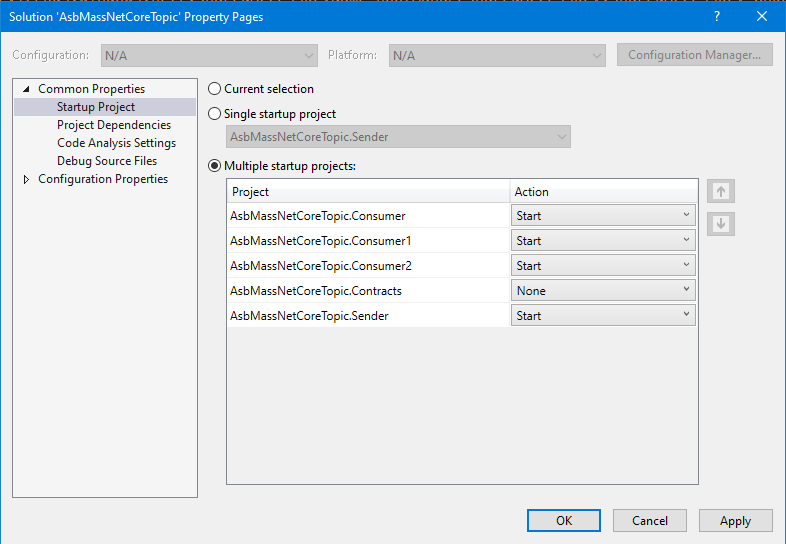Click the OK button
This screenshot has width=786, height=544.
tap(564, 520)
